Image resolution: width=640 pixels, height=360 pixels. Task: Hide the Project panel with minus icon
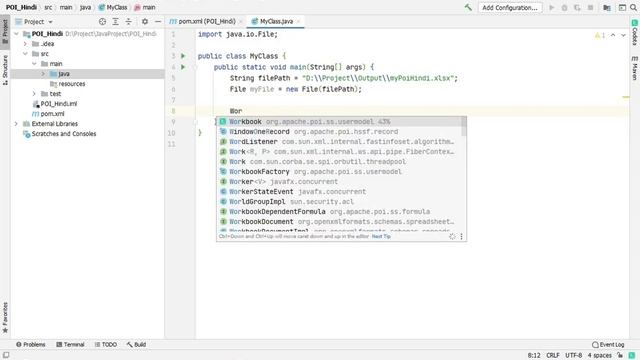tap(158, 22)
